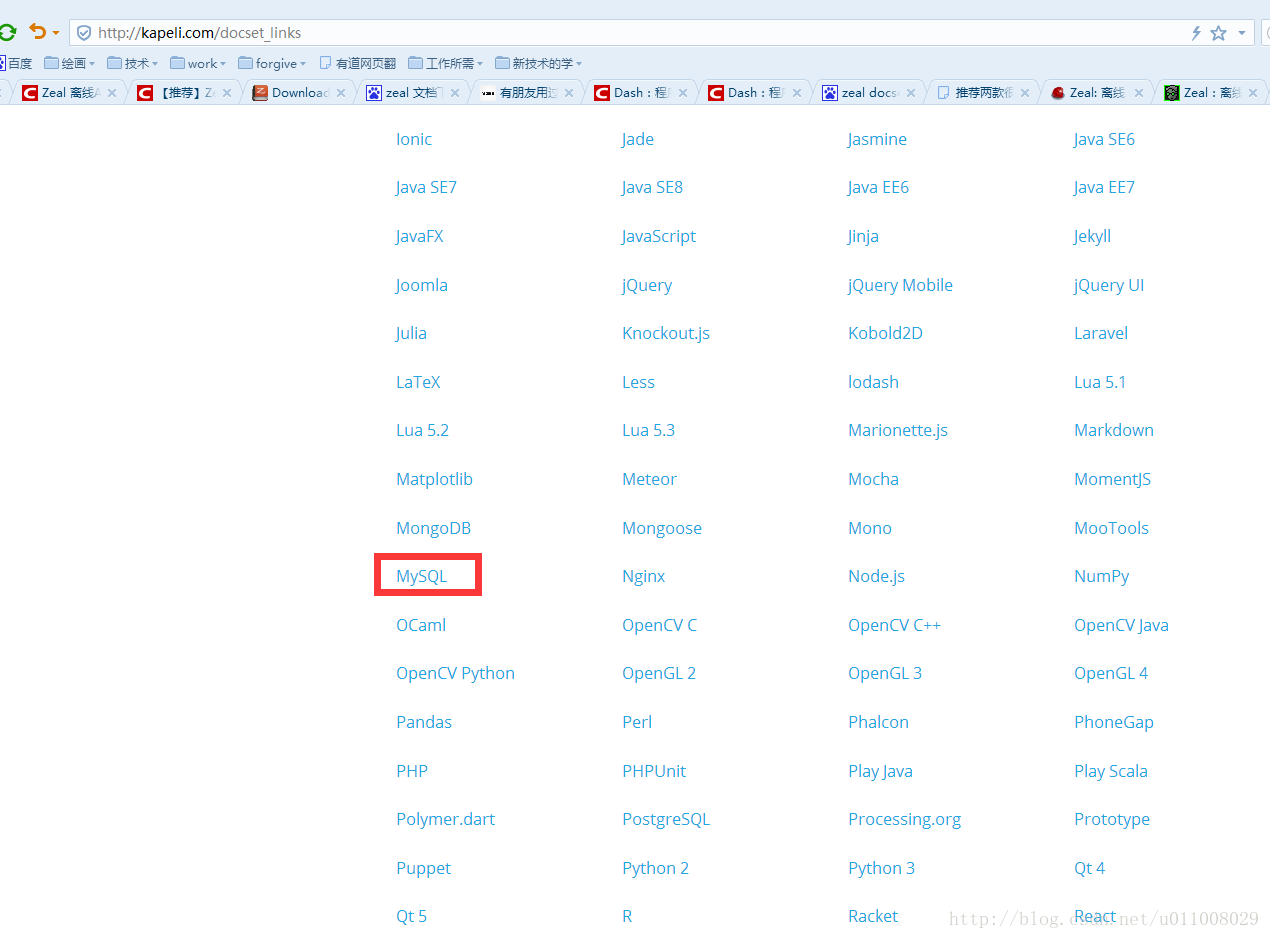
Task: Open the Java SE6 docset link
Action: point(1104,139)
